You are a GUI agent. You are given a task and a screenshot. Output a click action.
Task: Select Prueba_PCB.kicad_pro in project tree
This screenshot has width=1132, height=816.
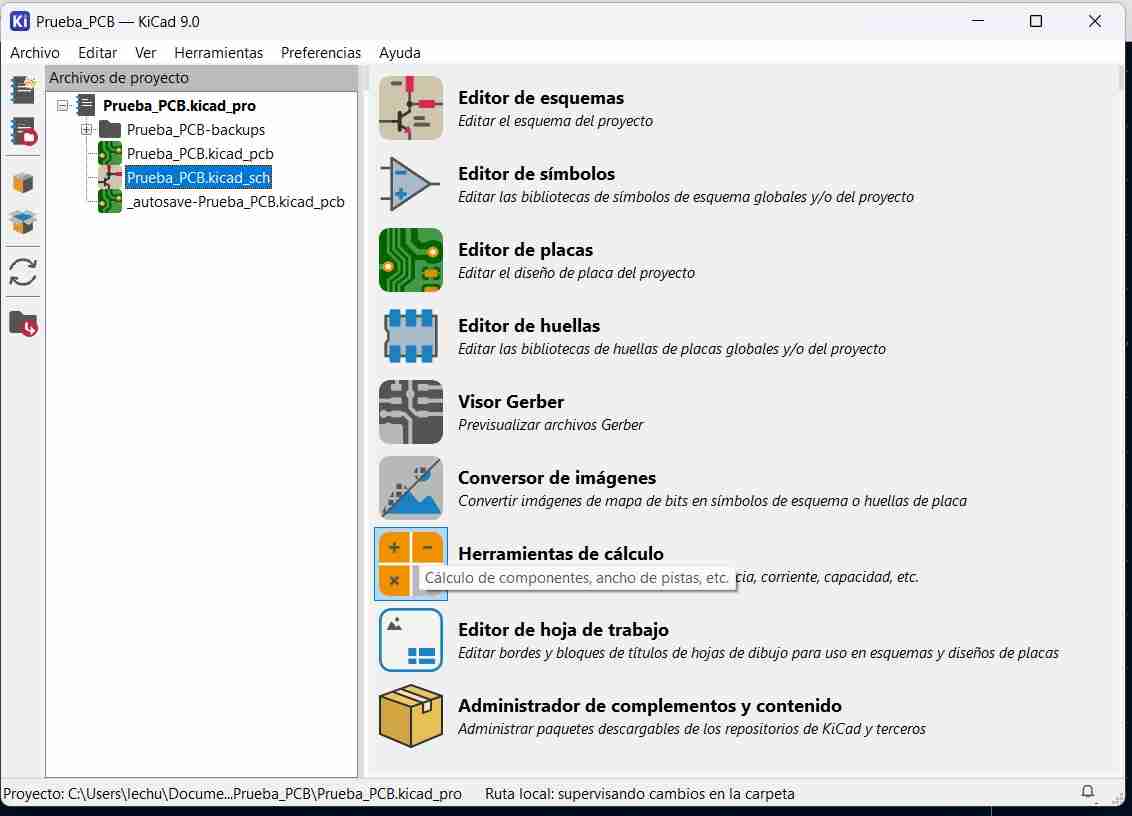[179, 105]
